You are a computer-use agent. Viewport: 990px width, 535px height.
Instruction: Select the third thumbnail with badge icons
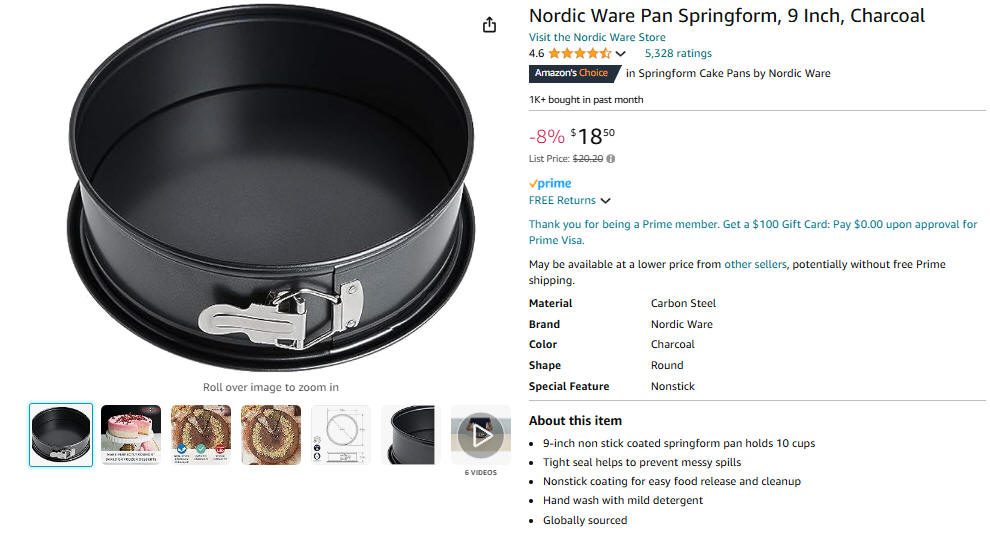click(201, 435)
